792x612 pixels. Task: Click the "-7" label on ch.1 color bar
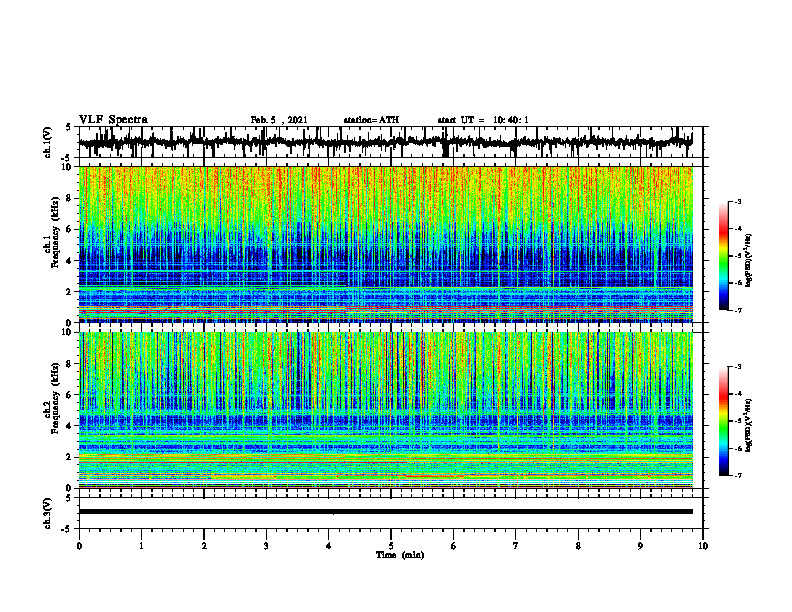[737, 310]
